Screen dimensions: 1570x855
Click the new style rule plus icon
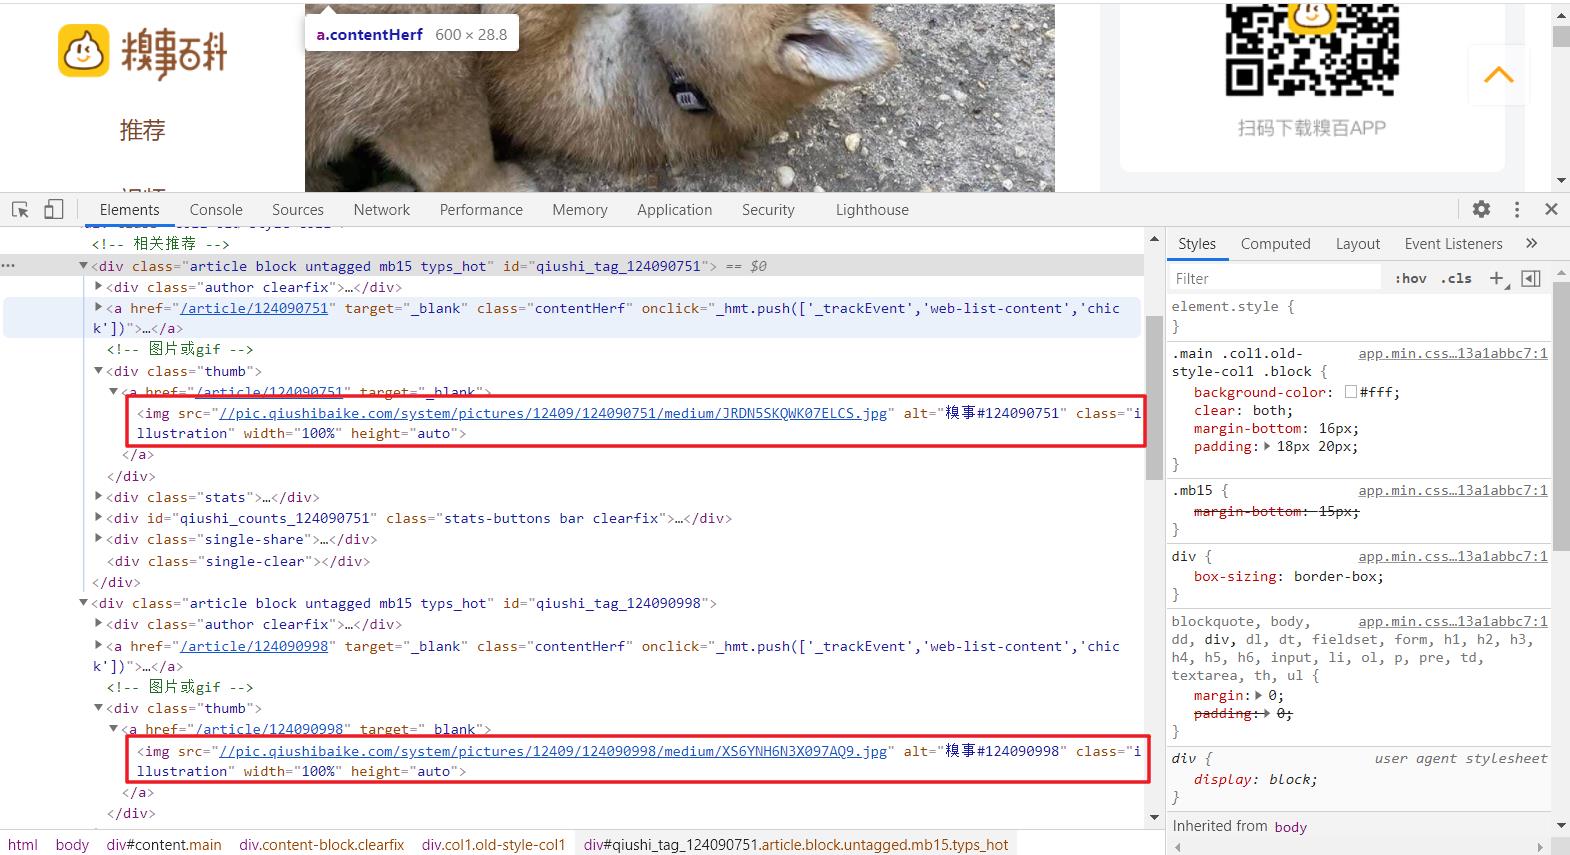pyautogui.click(x=1497, y=278)
